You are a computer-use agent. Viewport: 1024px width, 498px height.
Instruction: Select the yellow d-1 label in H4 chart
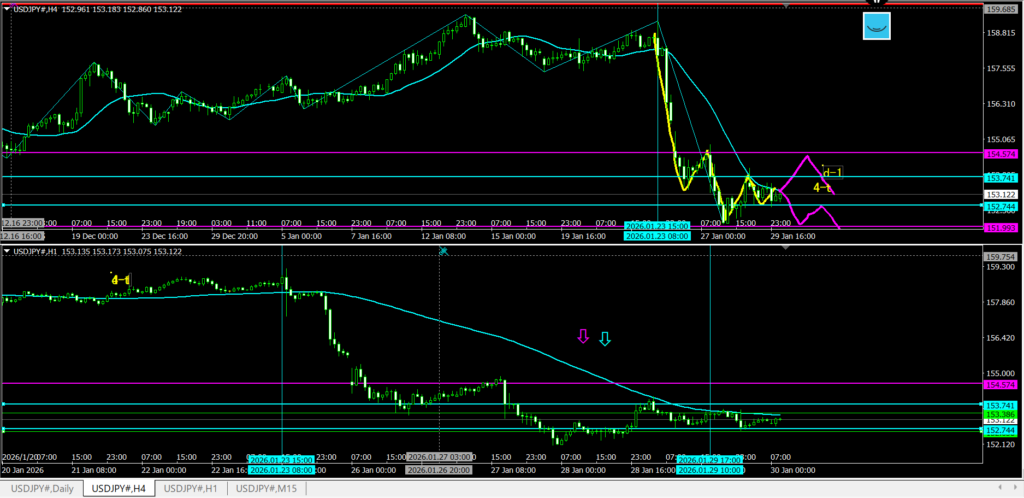[832, 172]
